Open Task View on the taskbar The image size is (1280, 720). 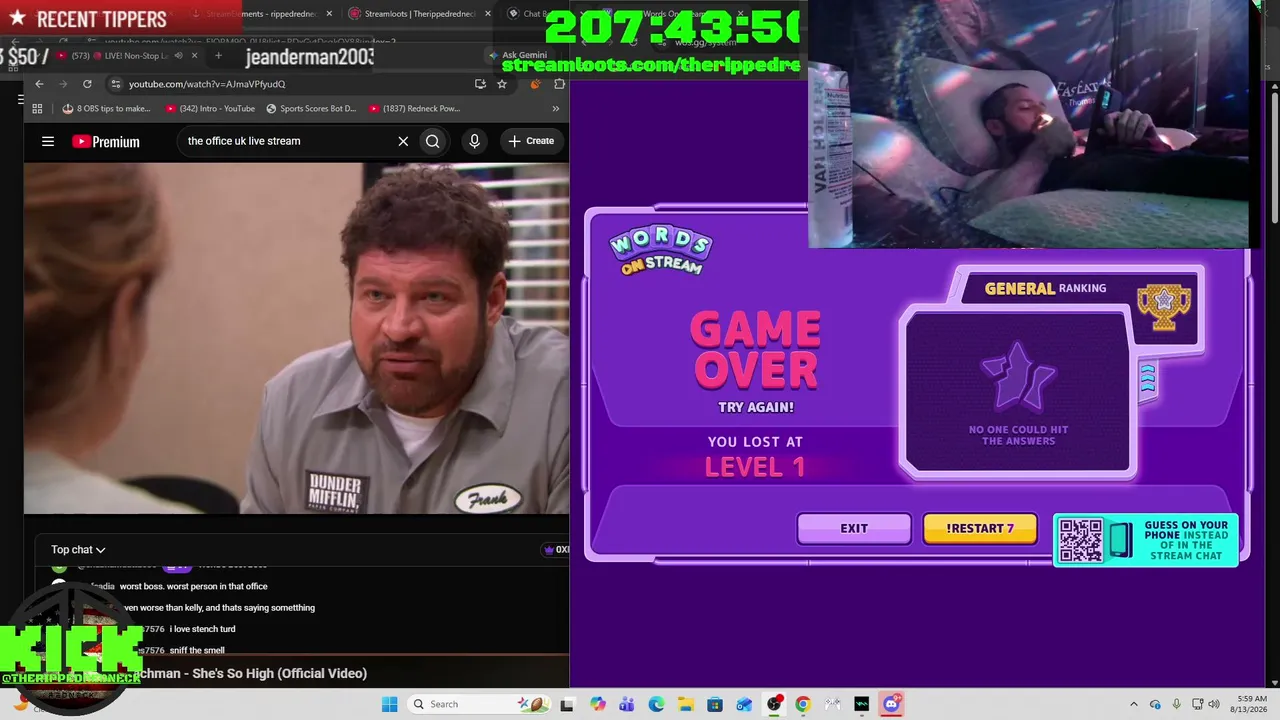click(567, 704)
